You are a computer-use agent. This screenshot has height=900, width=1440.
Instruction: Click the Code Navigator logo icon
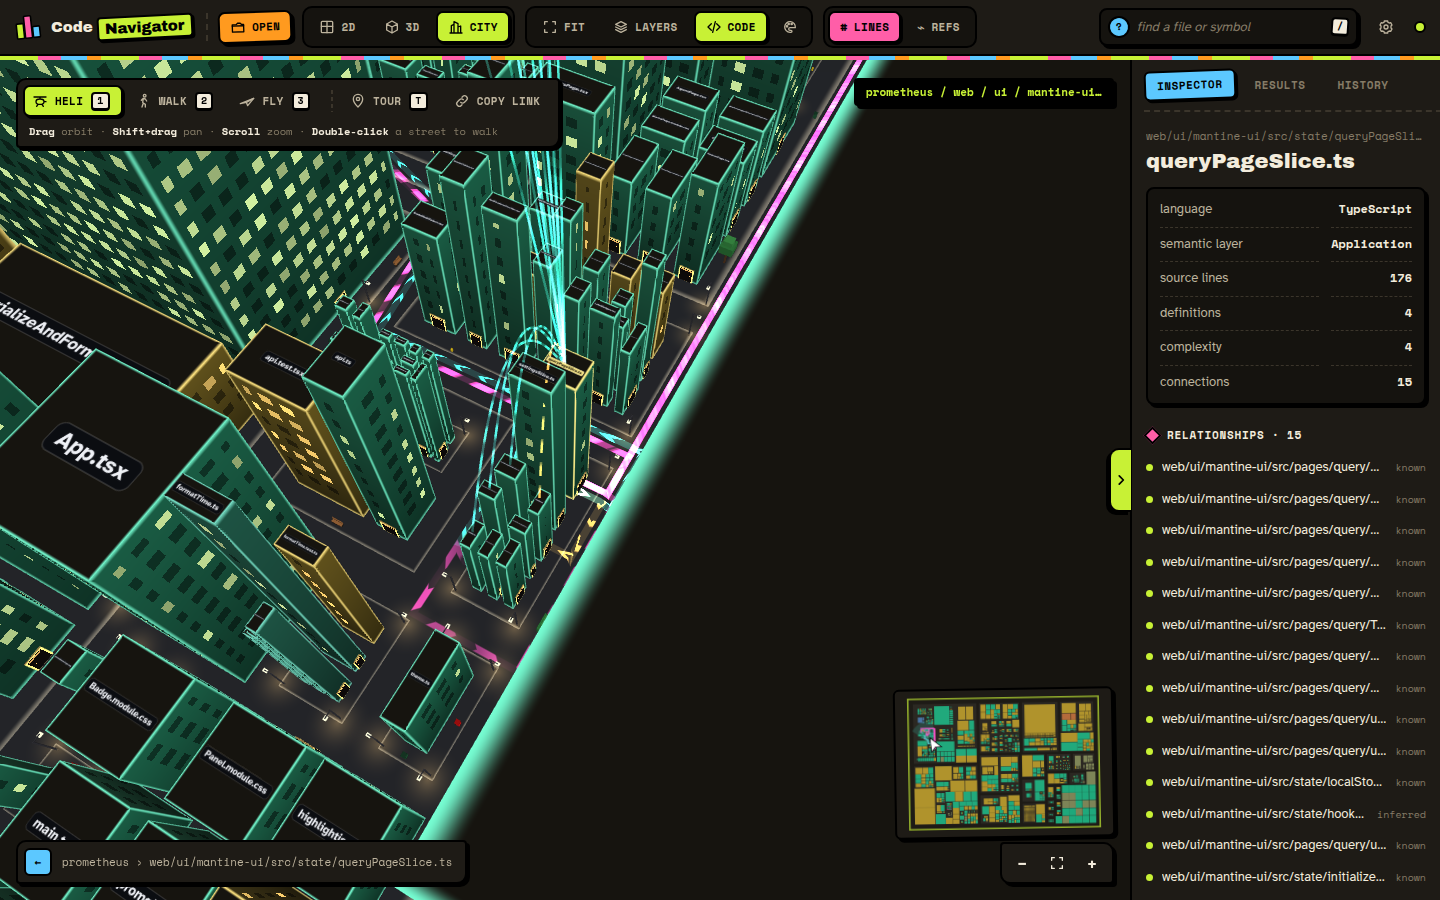click(28, 27)
